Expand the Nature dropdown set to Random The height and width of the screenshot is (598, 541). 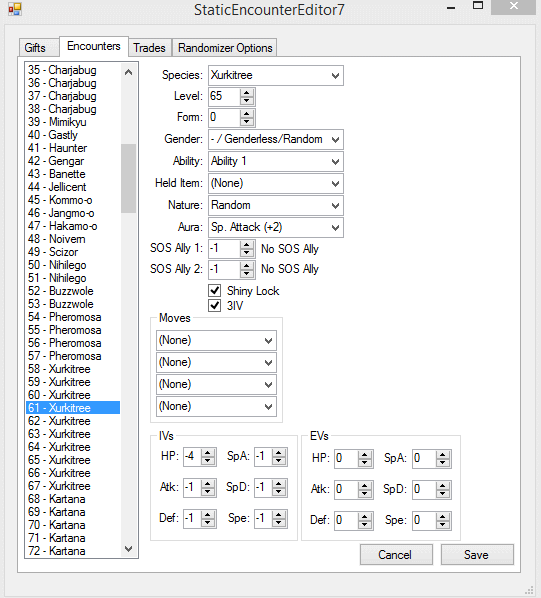276,206
